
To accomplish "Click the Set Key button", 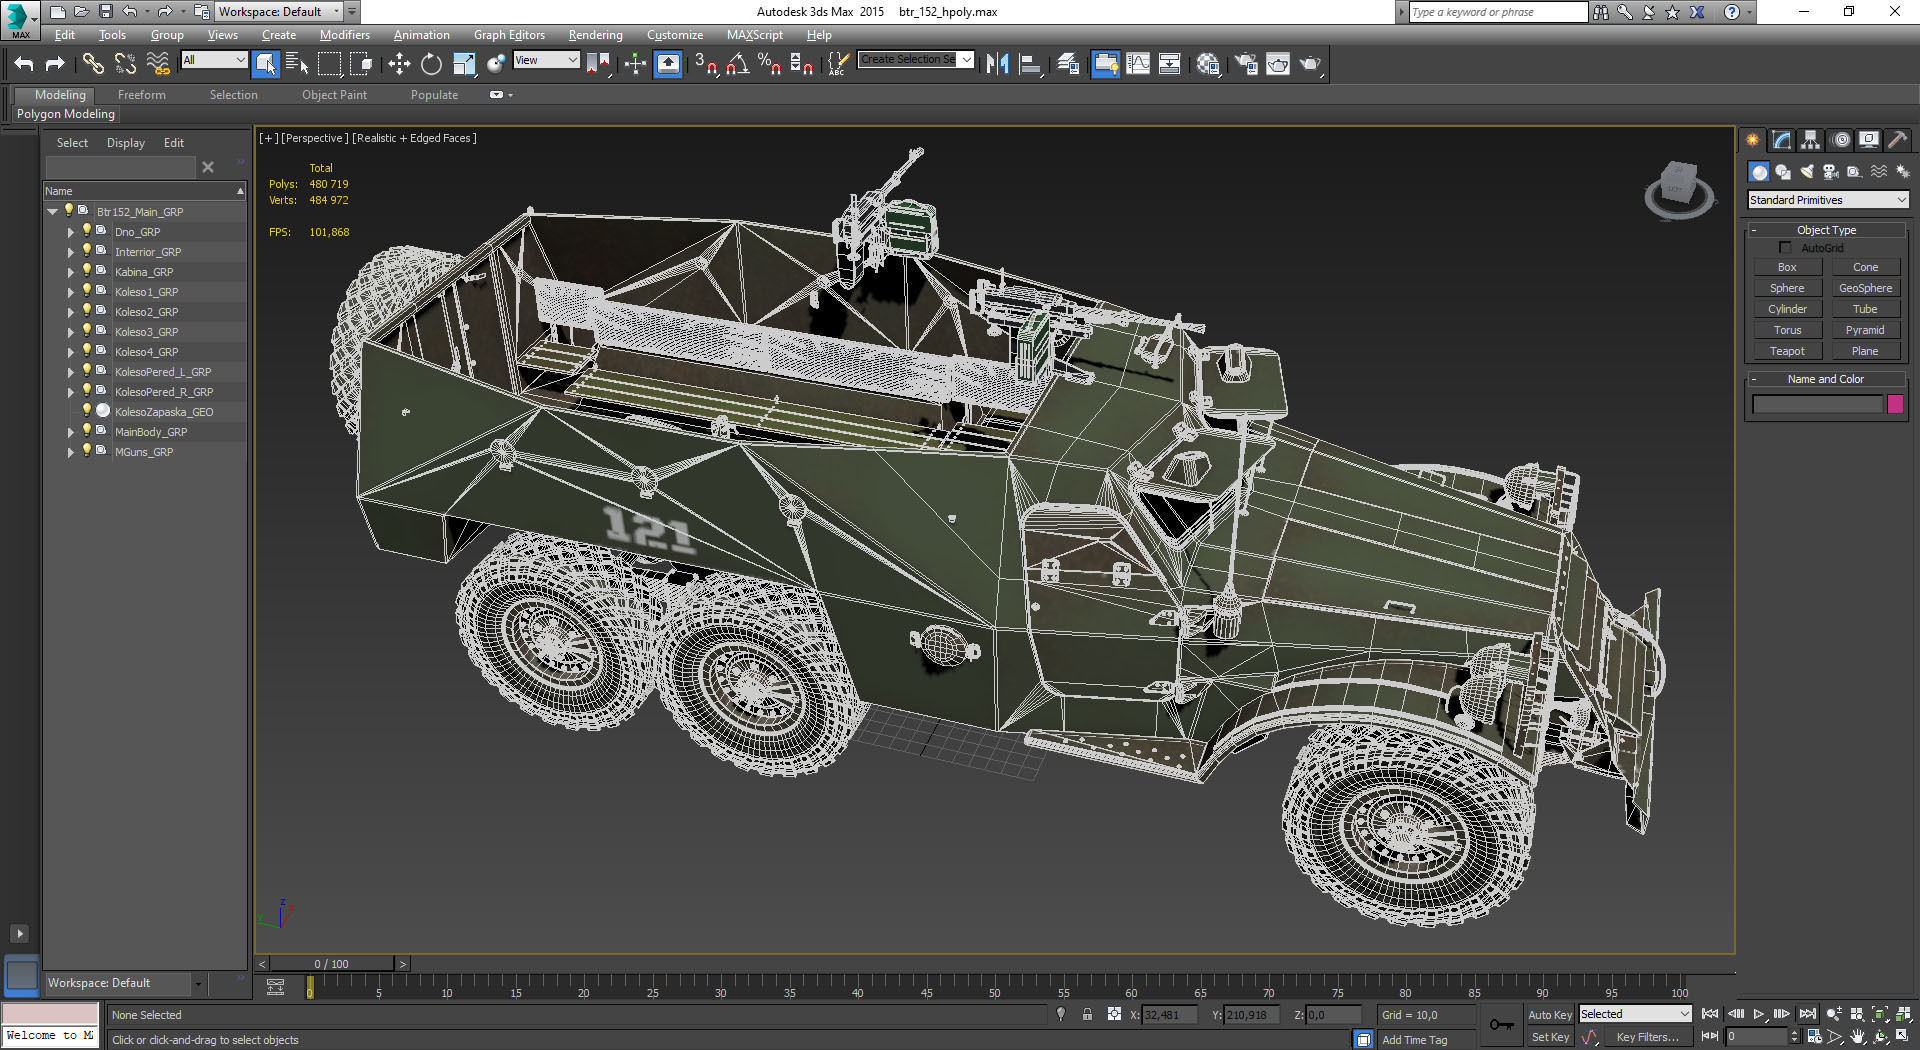I will 1550,1037.
